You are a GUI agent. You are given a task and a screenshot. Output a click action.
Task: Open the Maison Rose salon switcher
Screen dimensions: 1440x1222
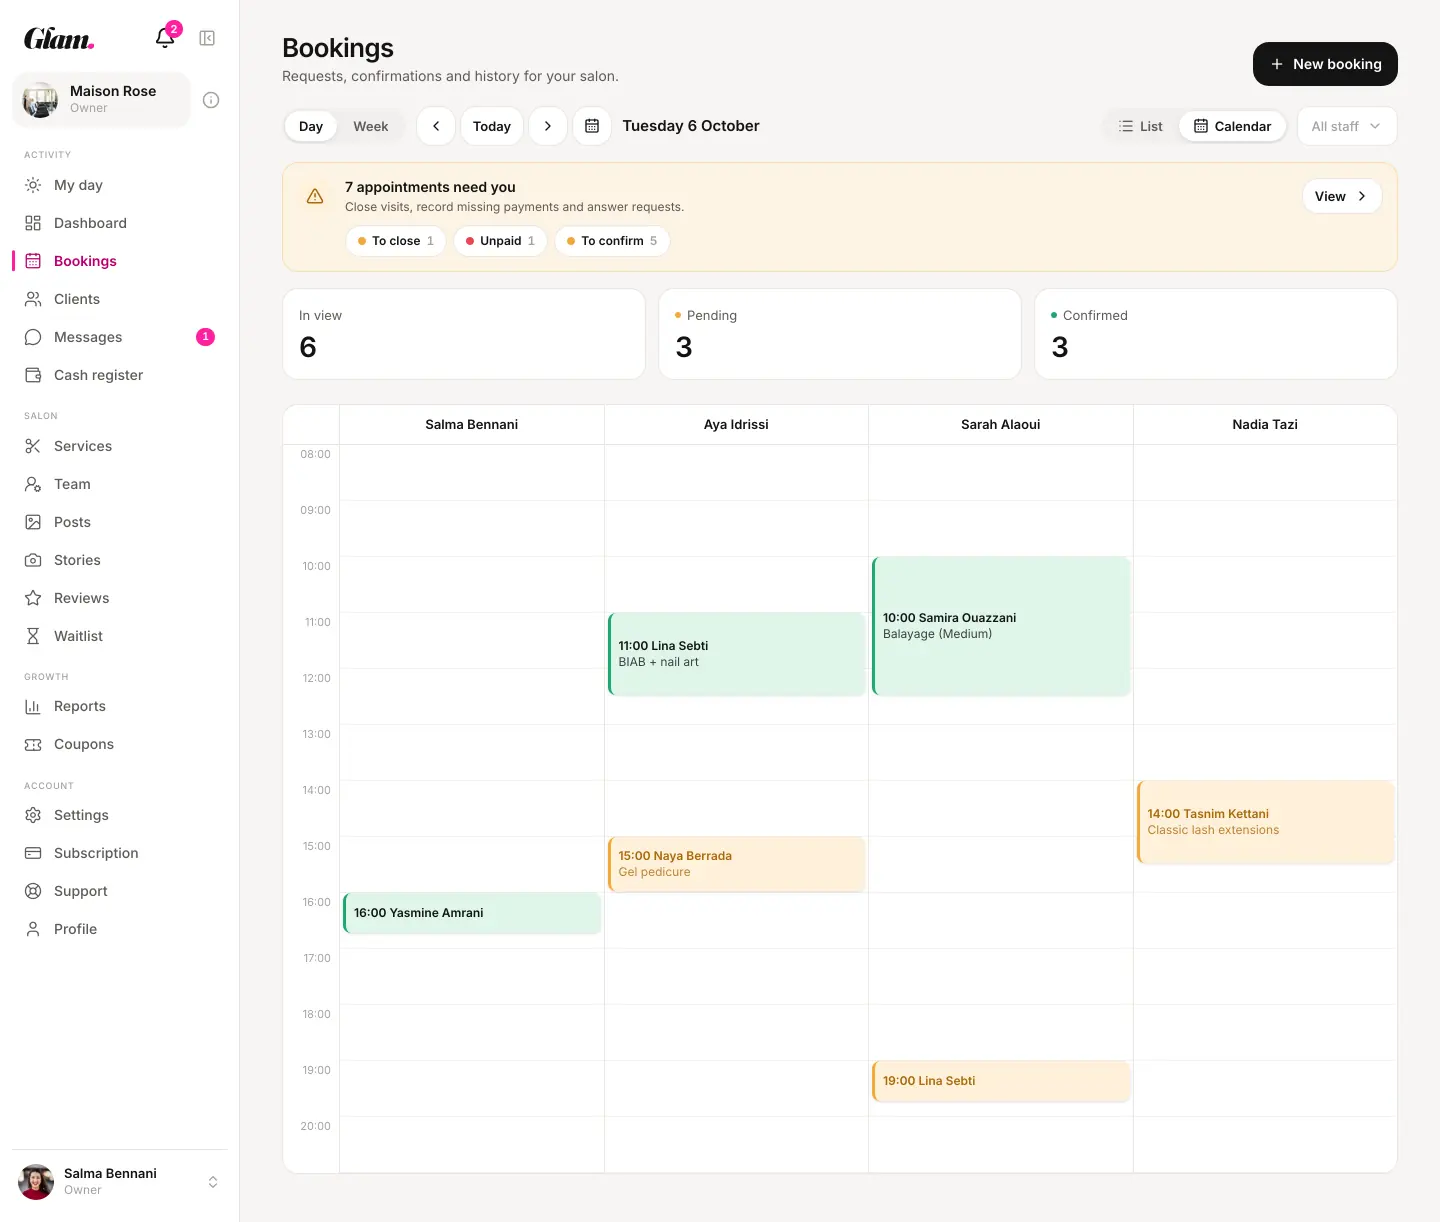[x=101, y=99]
